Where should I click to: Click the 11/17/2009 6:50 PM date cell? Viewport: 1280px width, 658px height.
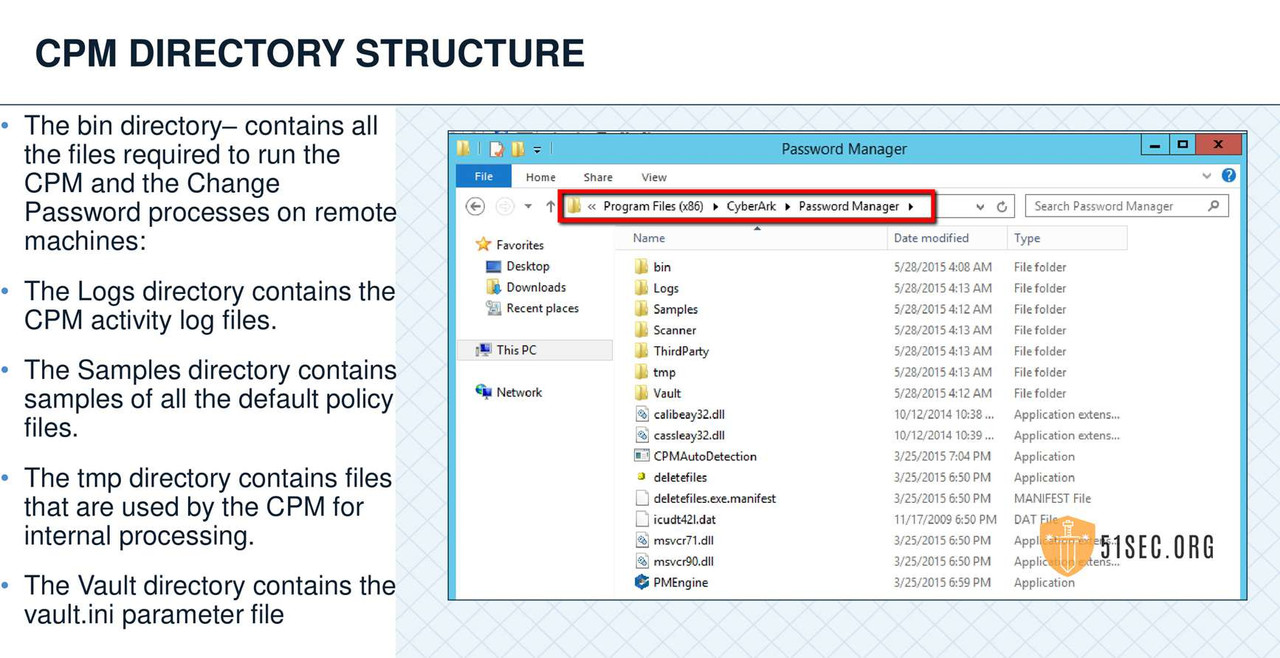pos(945,519)
